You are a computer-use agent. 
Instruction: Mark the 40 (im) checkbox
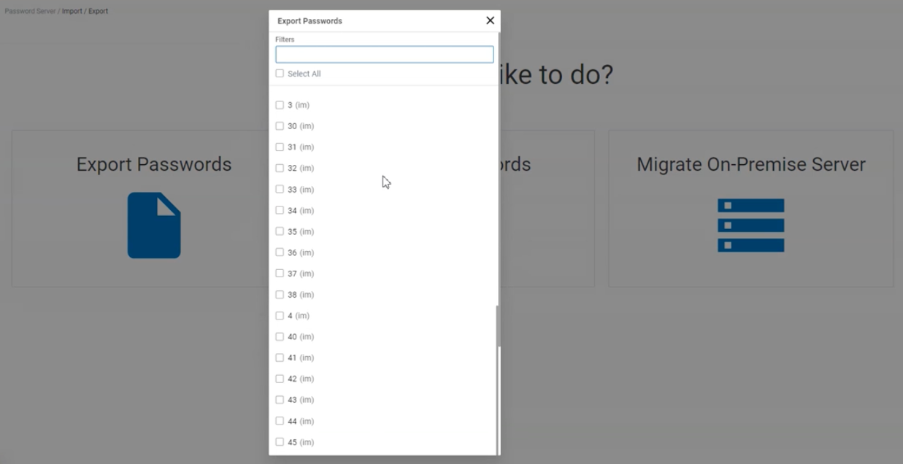tap(280, 337)
